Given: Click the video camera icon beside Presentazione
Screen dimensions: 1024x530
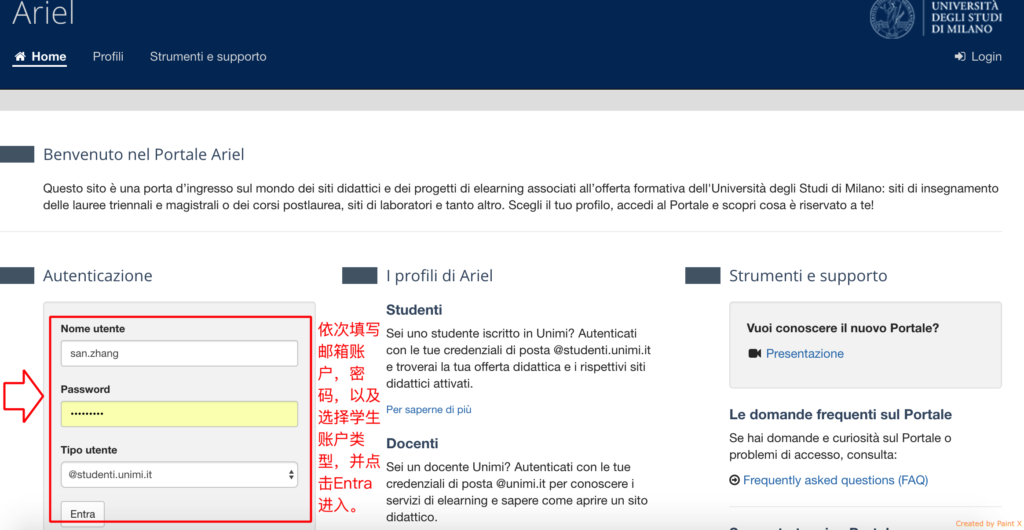Looking at the screenshot, I should tap(754, 354).
